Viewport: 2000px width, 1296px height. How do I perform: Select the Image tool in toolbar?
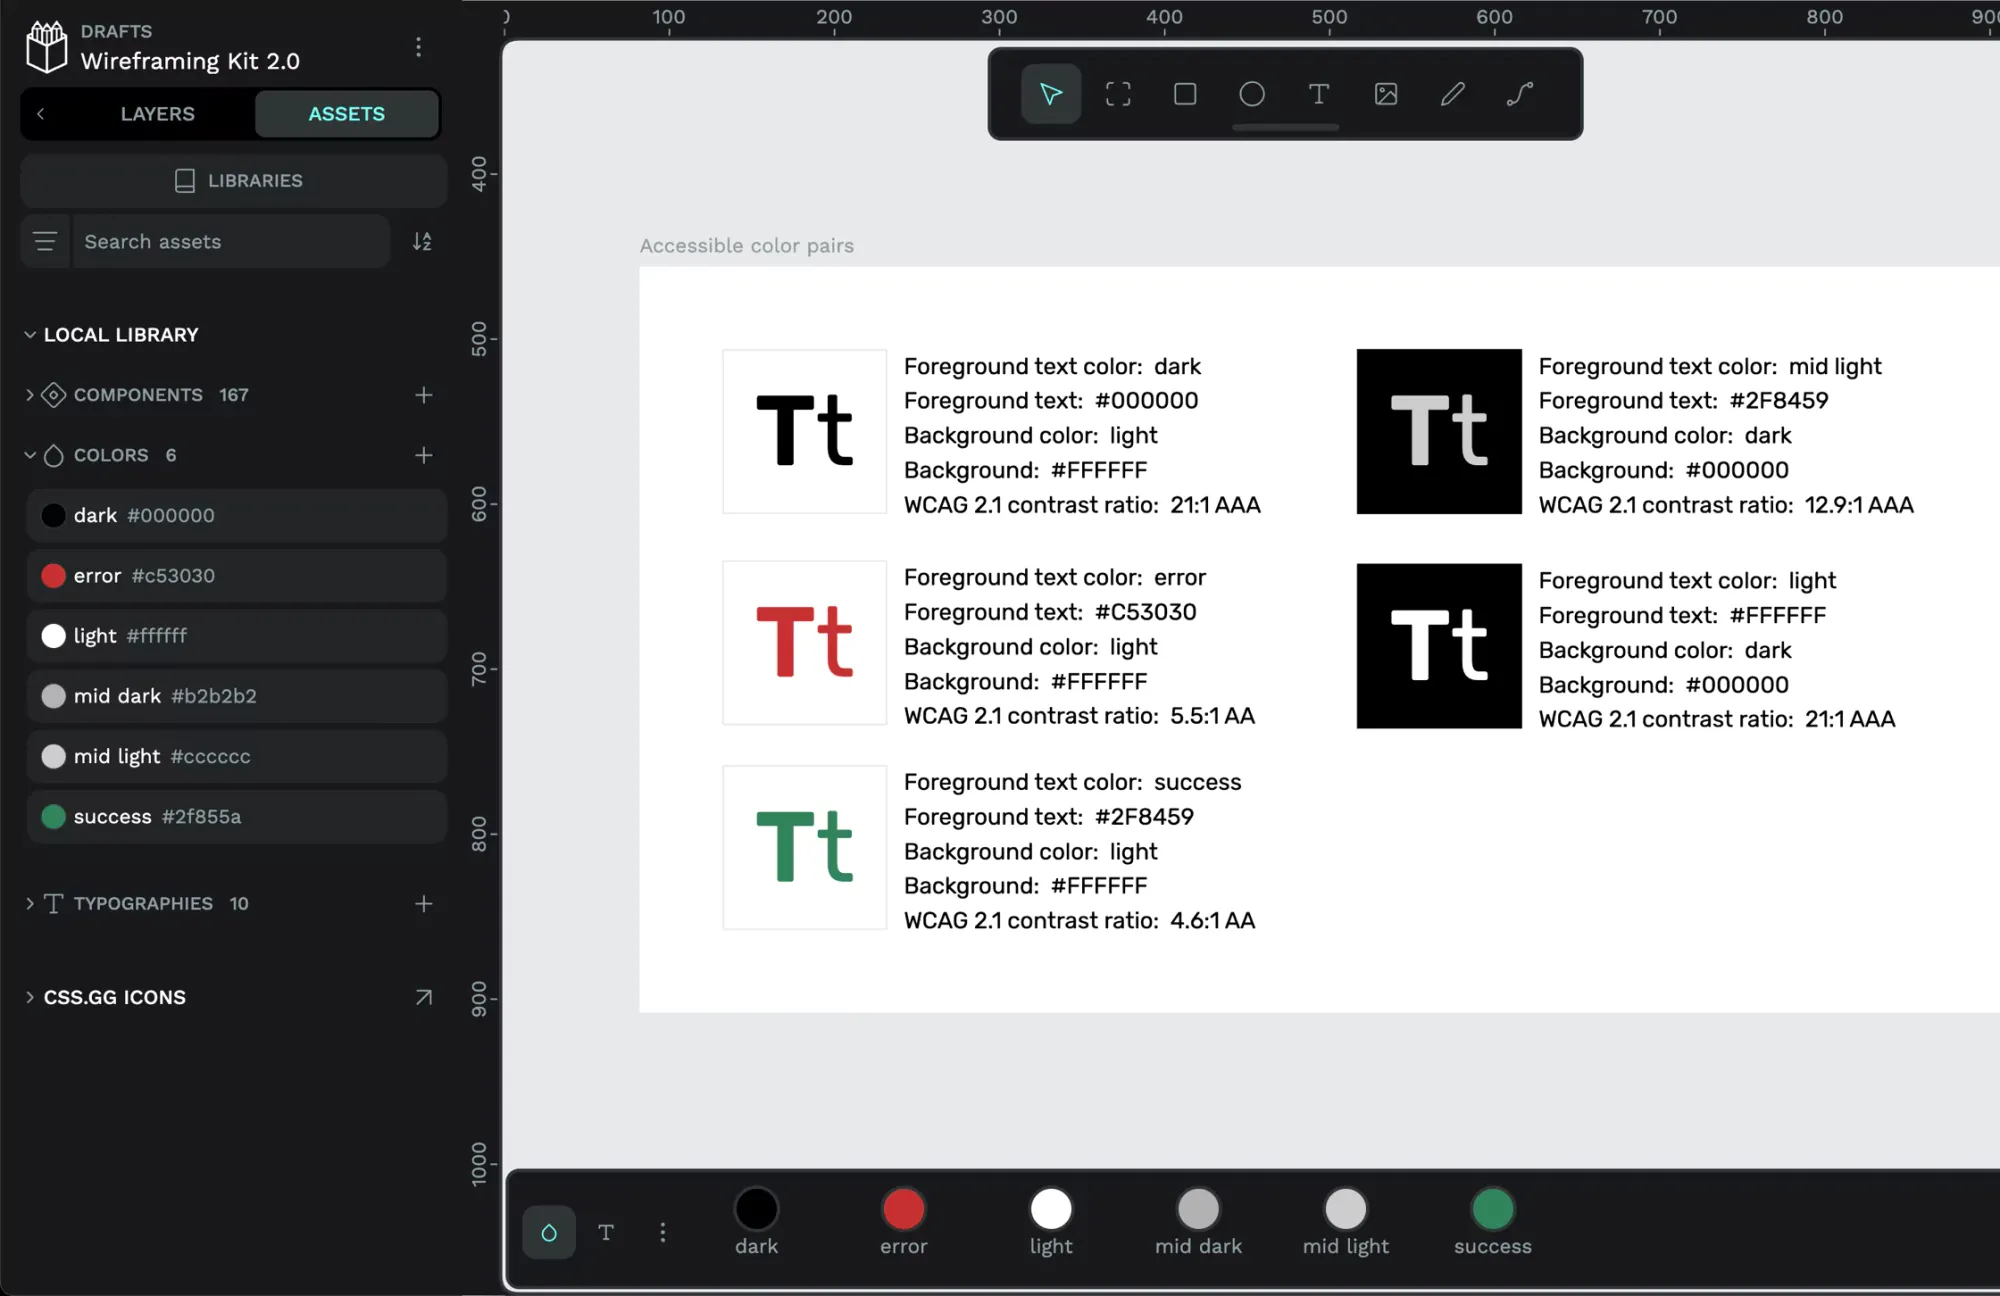point(1385,93)
